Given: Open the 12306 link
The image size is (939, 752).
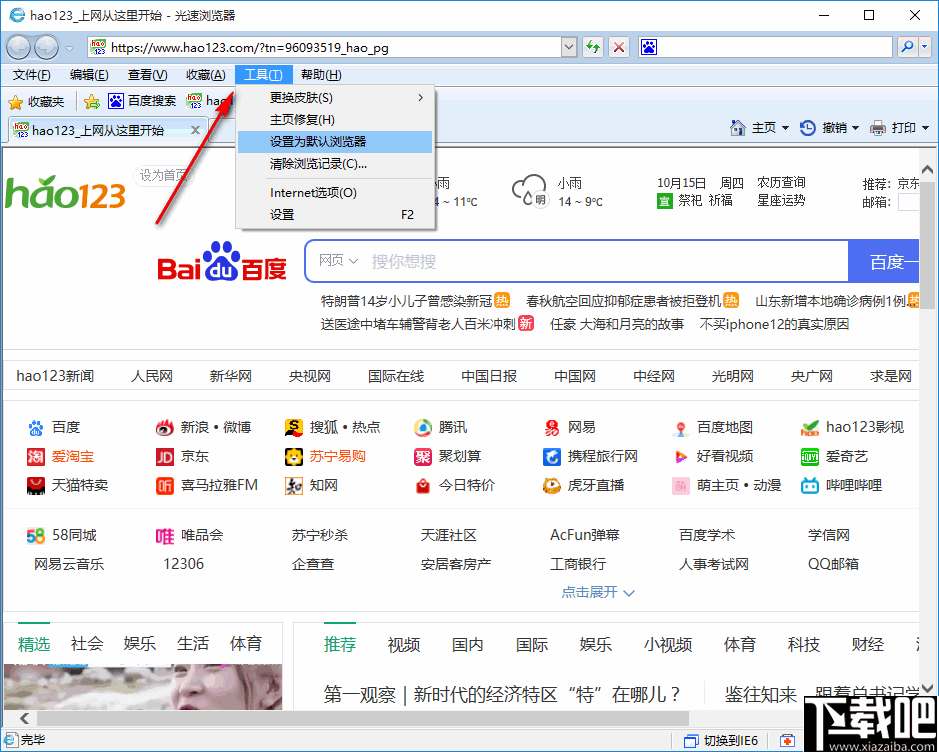Looking at the screenshot, I should pyautogui.click(x=183, y=564).
